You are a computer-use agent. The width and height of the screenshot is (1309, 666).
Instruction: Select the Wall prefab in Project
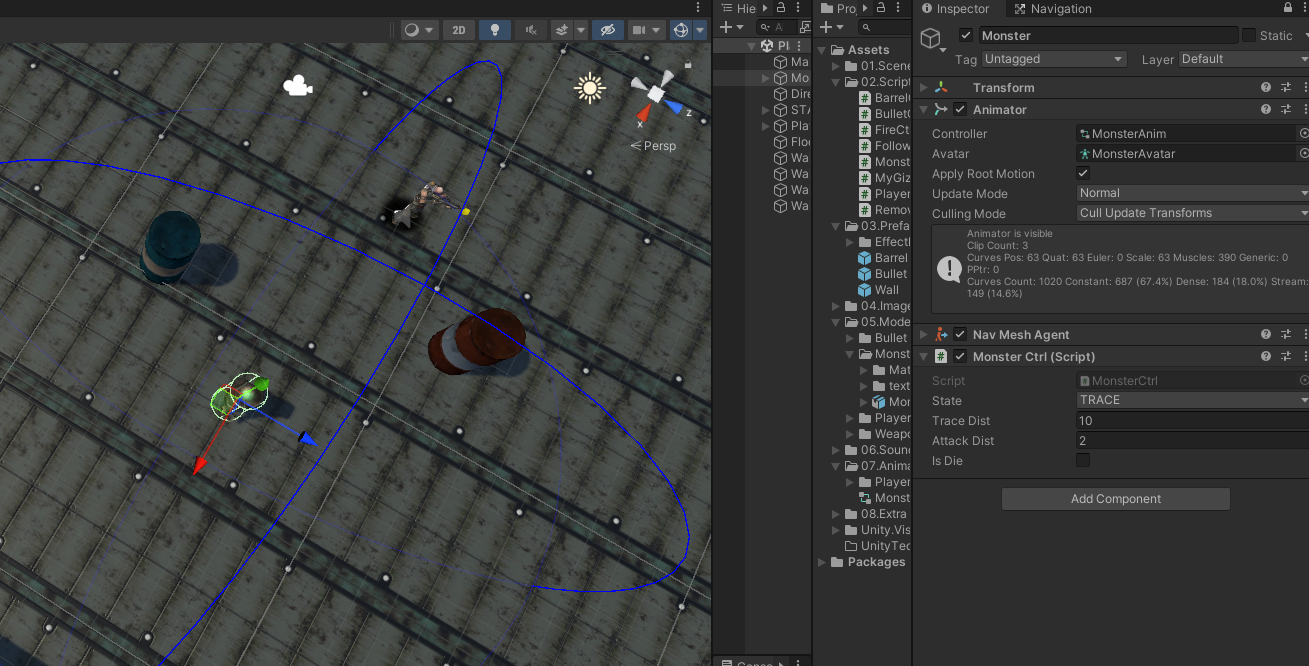coord(880,290)
